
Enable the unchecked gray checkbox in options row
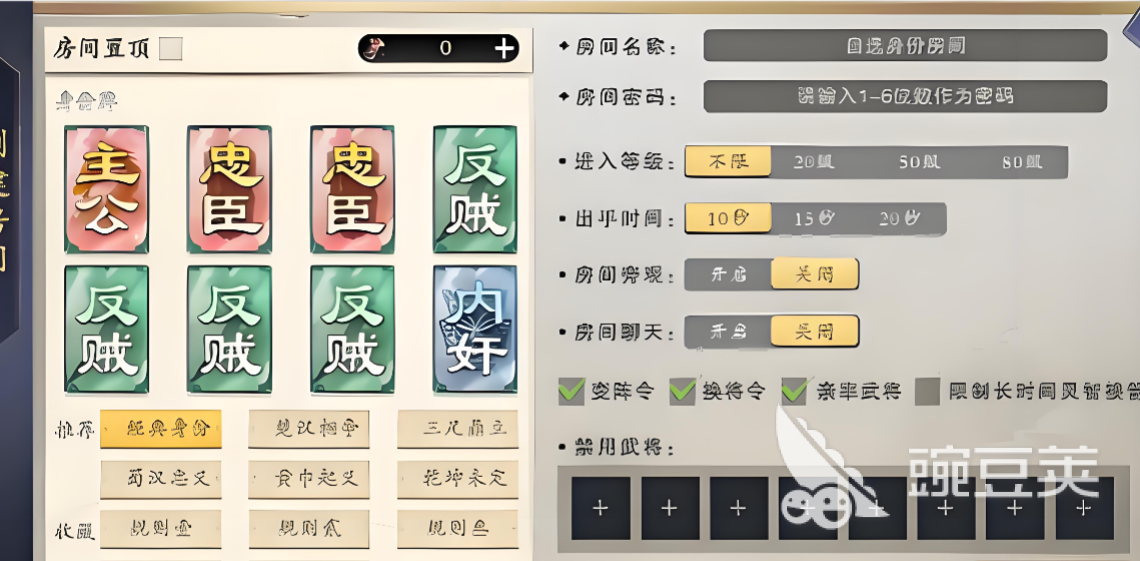click(x=927, y=392)
